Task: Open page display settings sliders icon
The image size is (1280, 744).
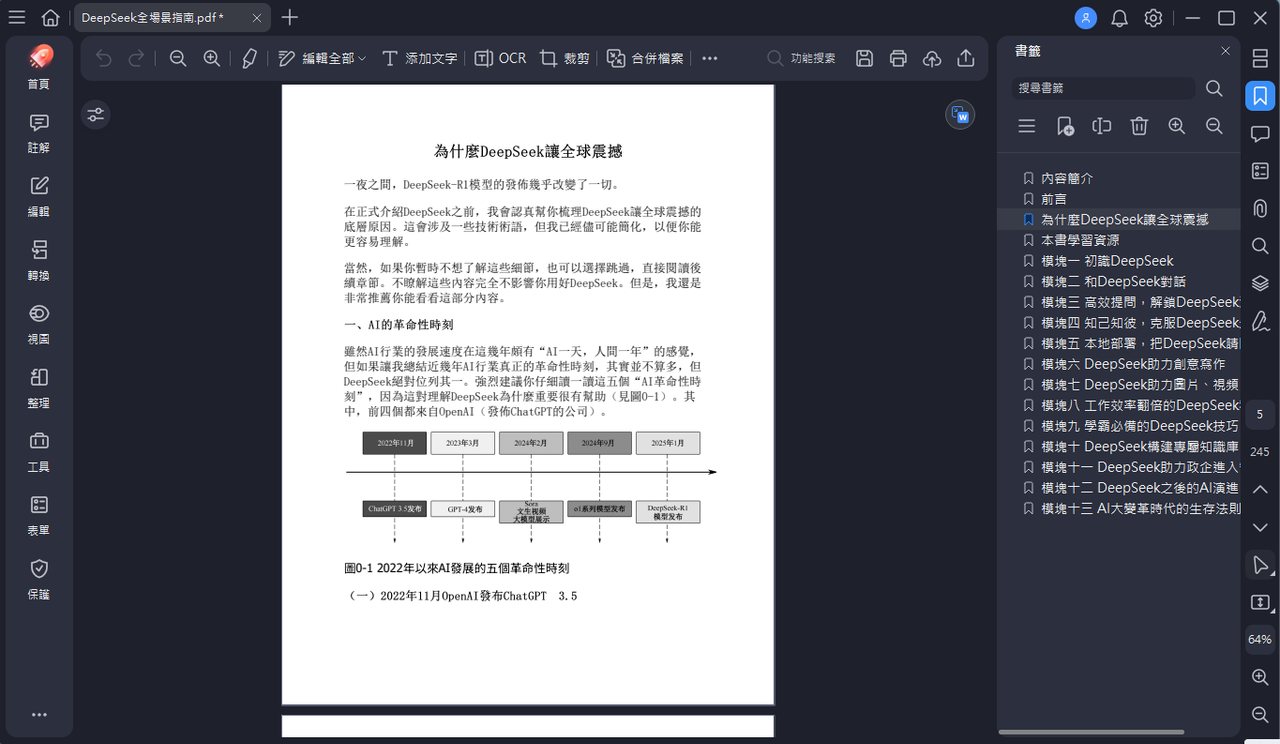Action: pos(95,115)
